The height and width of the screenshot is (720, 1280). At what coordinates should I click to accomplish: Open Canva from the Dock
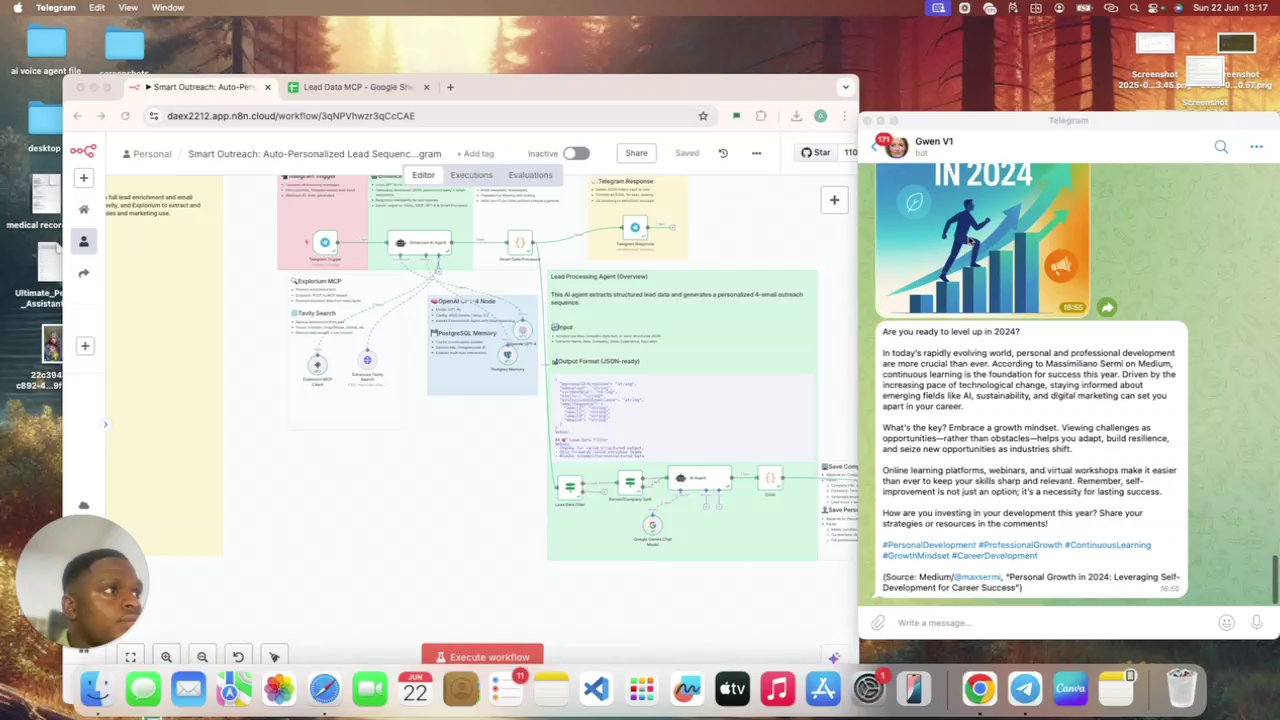(1070, 689)
